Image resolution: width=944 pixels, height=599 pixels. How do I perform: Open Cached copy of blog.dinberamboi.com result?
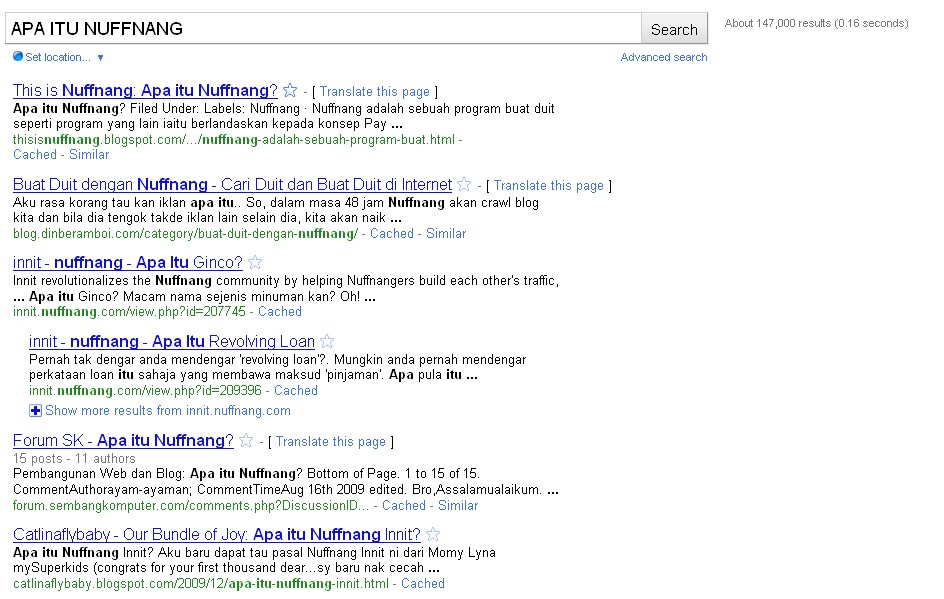click(392, 234)
